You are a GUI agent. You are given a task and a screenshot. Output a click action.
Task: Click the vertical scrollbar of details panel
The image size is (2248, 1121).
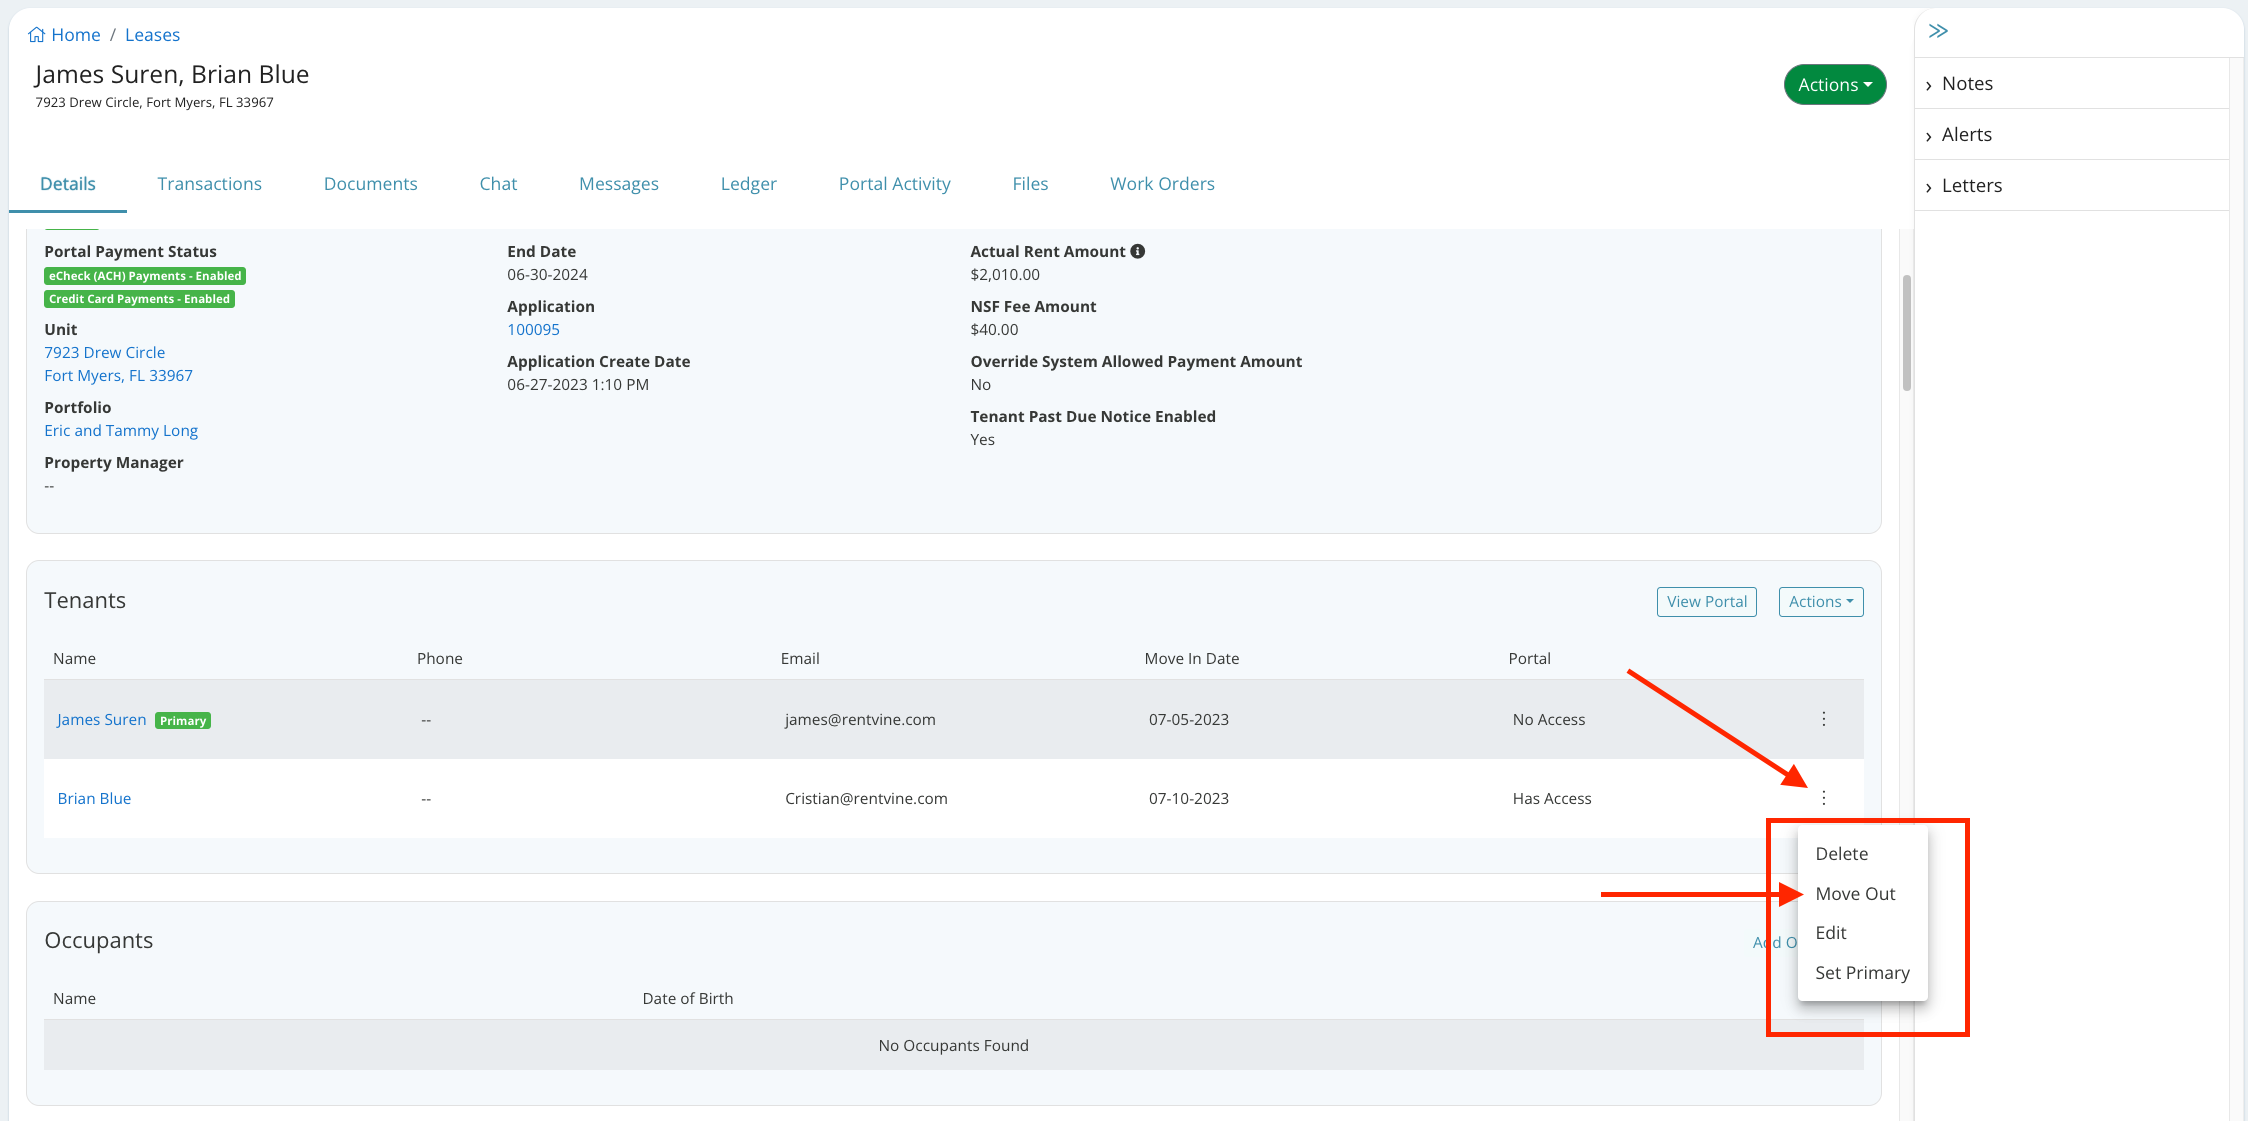pos(1906,334)
